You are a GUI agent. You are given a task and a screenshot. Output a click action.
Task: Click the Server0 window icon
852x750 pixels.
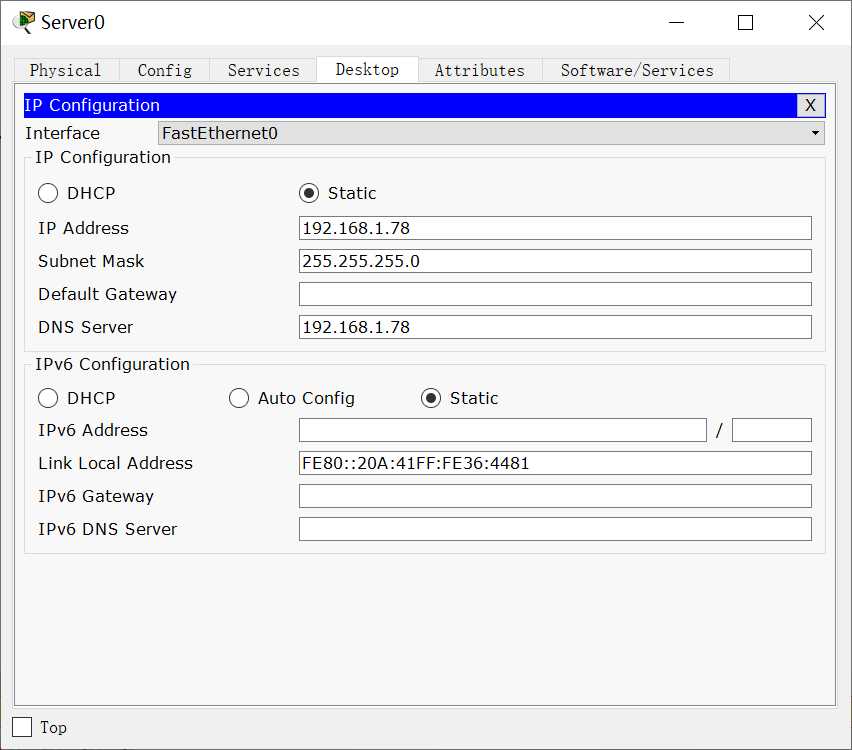tap(24, 22)
